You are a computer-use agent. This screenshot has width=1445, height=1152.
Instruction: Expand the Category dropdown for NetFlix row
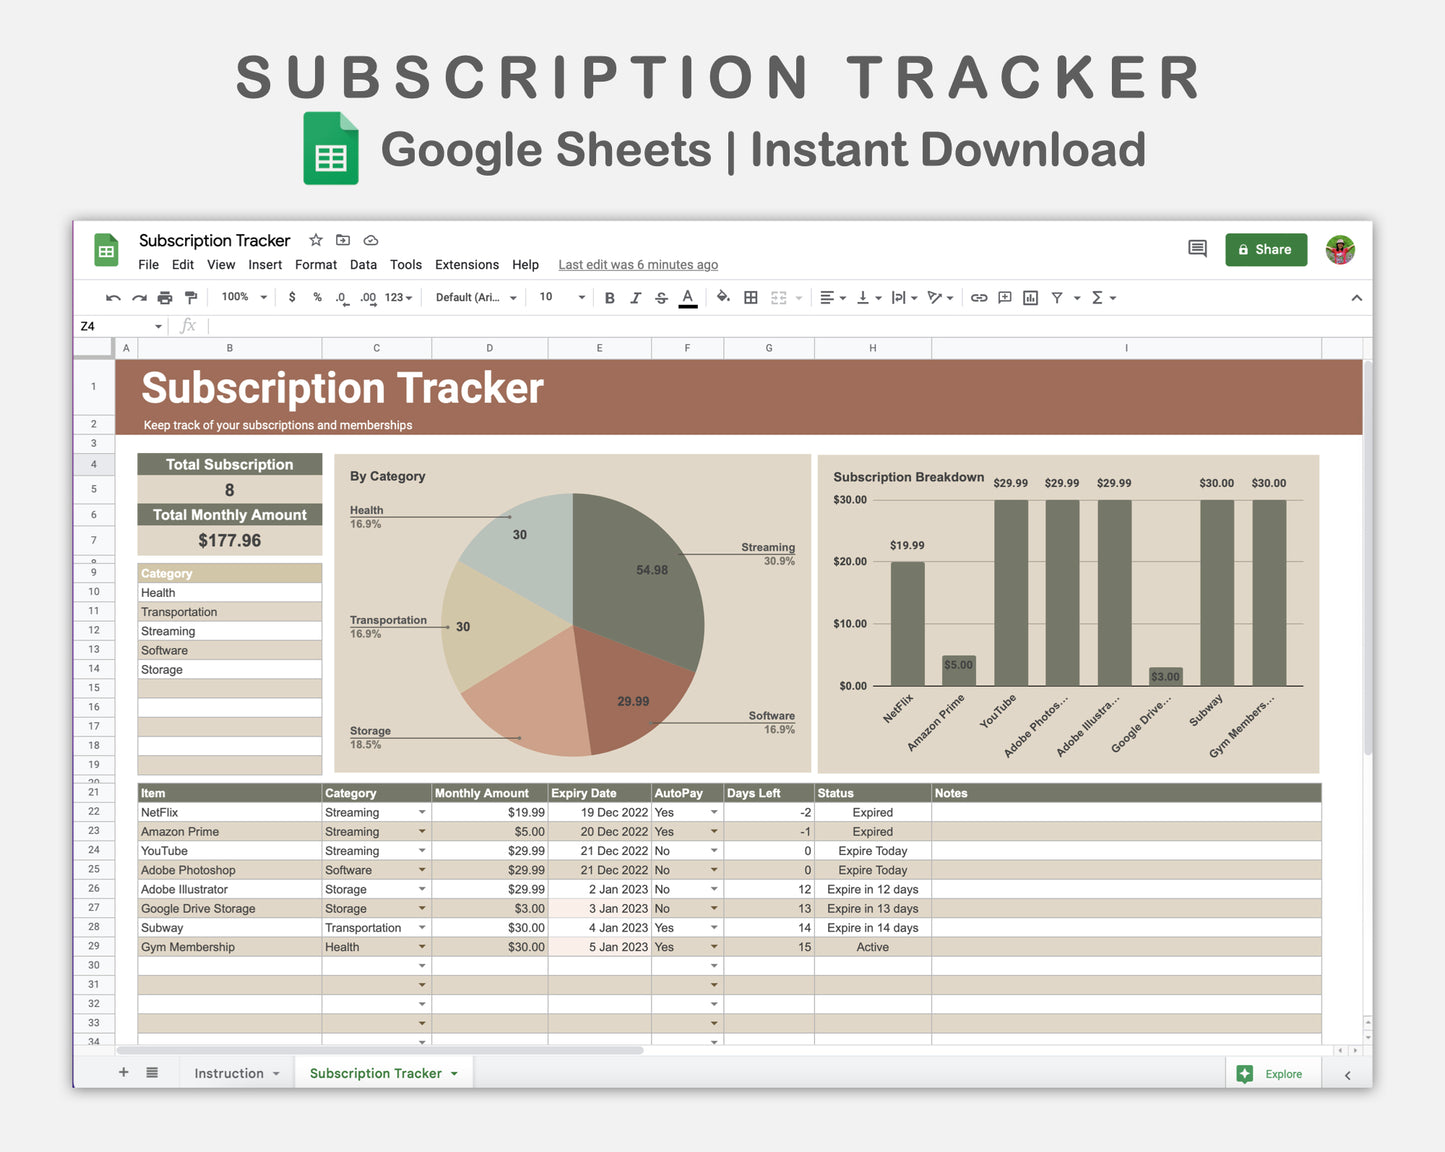421,812
